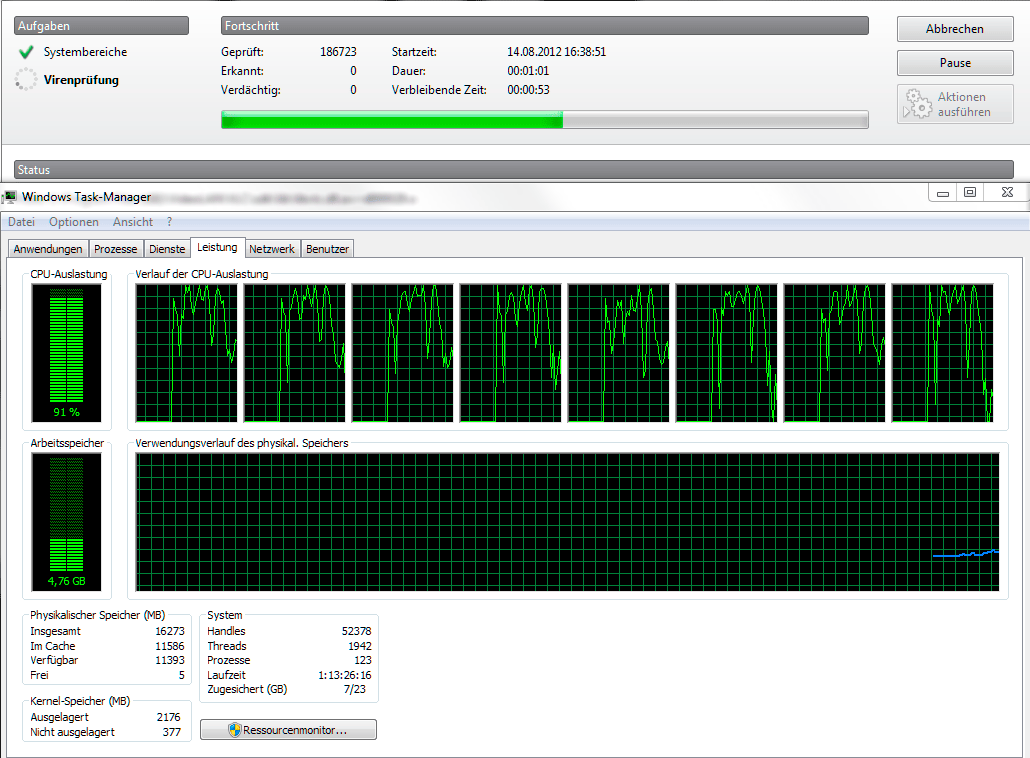1030x758 pixels.
Task: Click the Dauer value 00:01:01
Action: (528, 71)
